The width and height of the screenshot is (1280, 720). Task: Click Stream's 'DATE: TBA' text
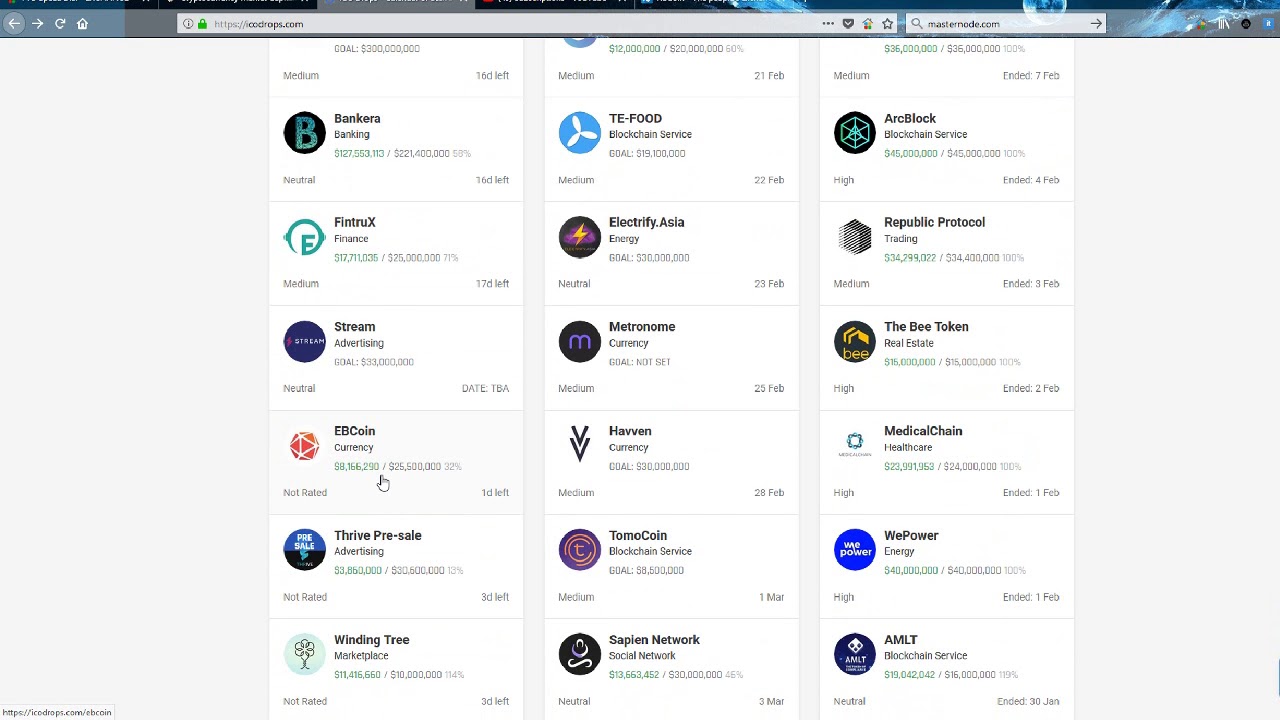[x=485, y=388]
